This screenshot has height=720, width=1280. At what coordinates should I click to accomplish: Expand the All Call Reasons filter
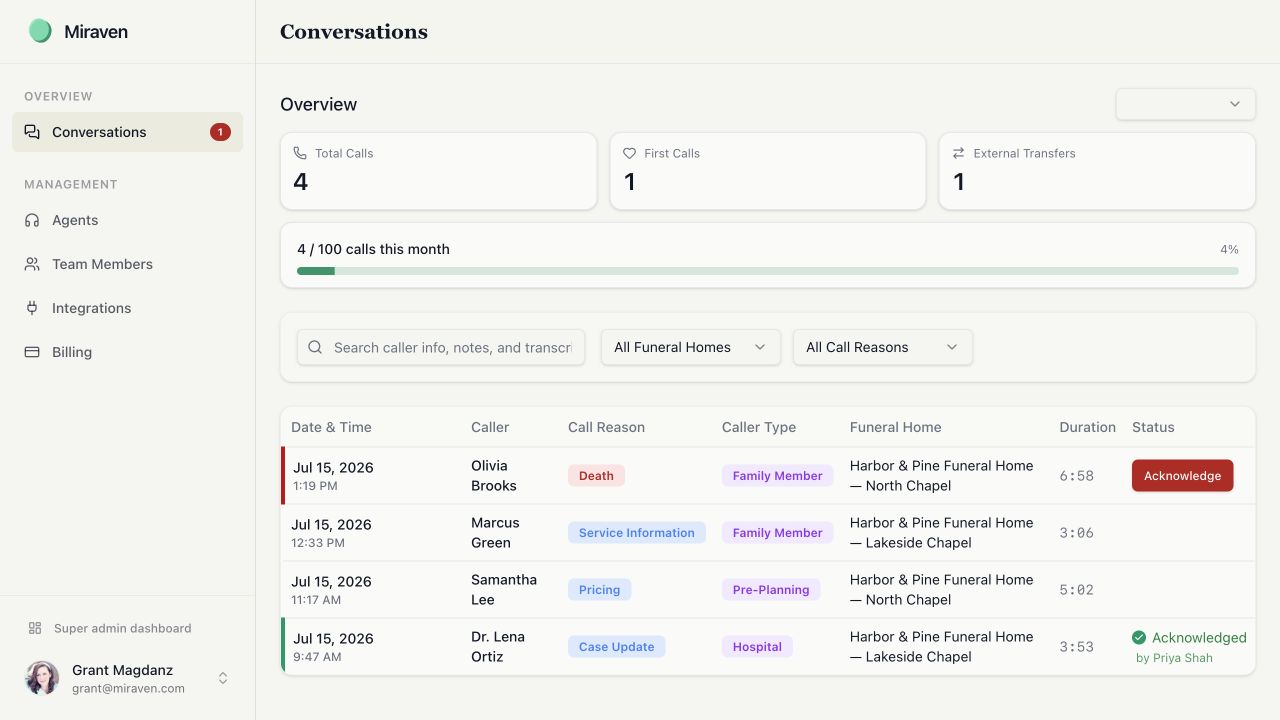882,347
